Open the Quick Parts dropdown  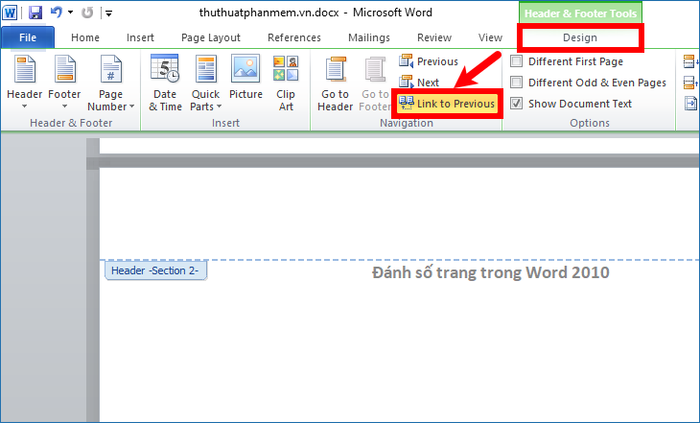[205, 82]
